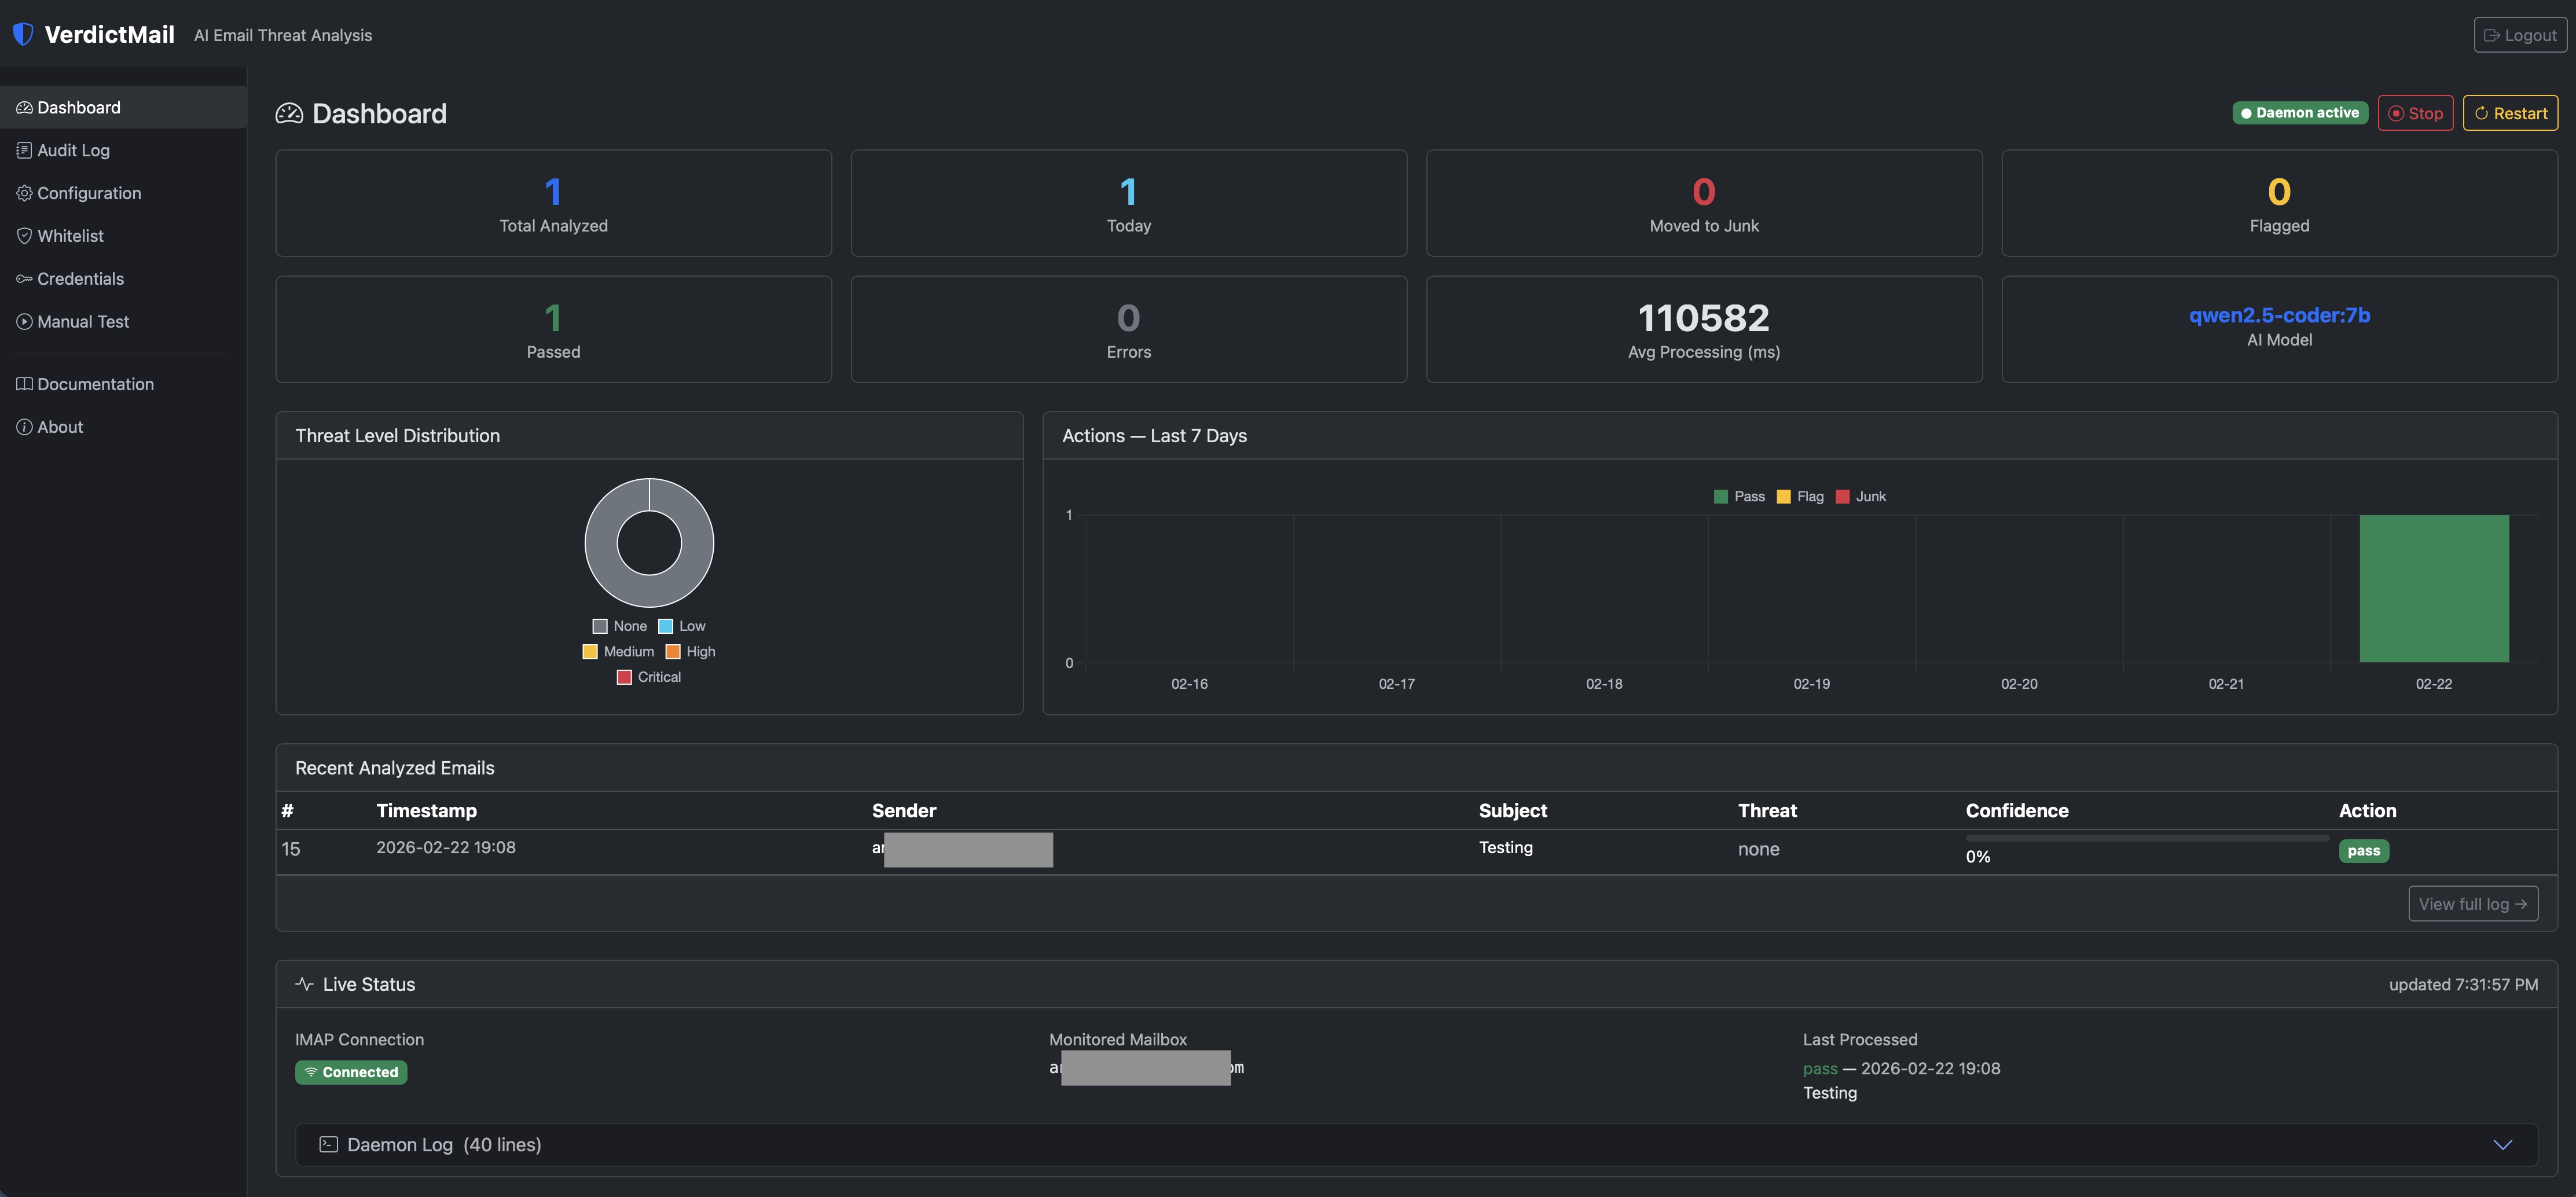The width and height of the screenshot is (2576, 1197).
Task: Toggle the Pass legend in Actions chart
Action: pos(1740,496)
